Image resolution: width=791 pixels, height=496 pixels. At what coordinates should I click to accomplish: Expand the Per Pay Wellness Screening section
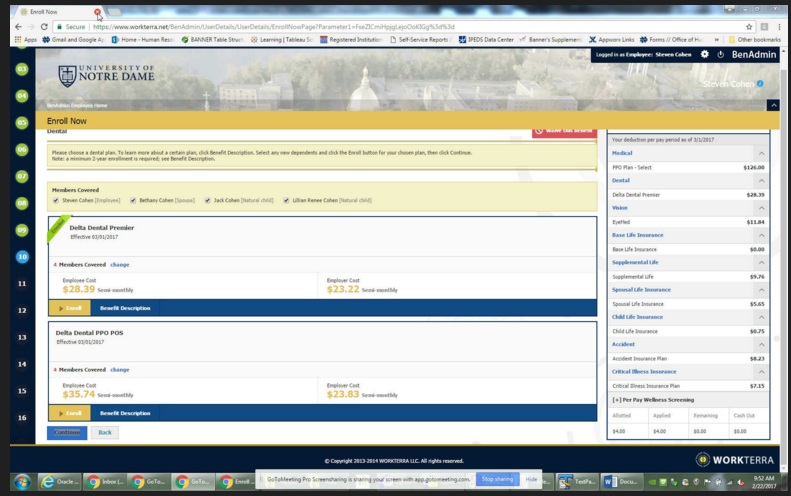click(x=617, y=399)
